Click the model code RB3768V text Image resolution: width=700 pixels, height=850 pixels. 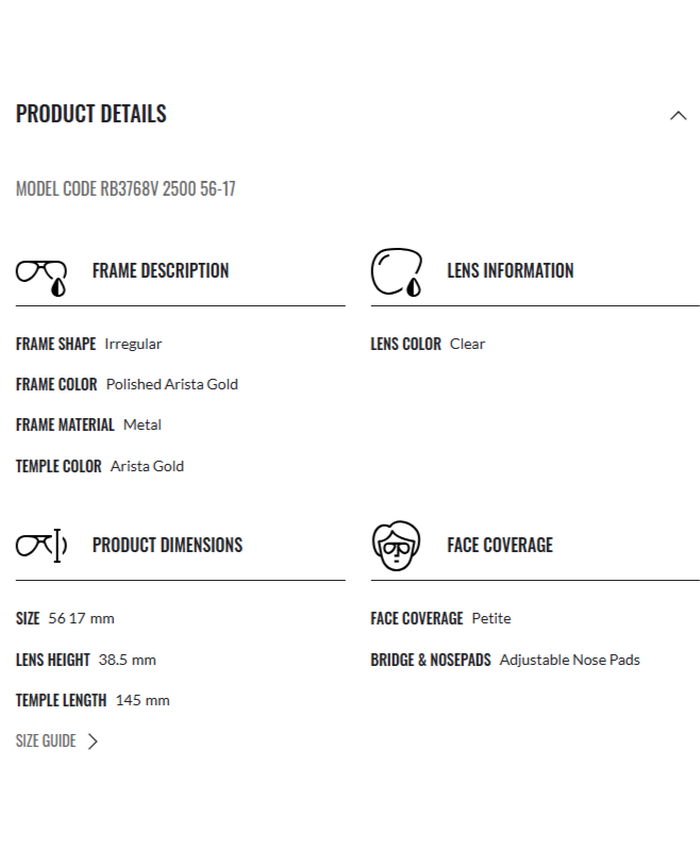coord(126,189)
